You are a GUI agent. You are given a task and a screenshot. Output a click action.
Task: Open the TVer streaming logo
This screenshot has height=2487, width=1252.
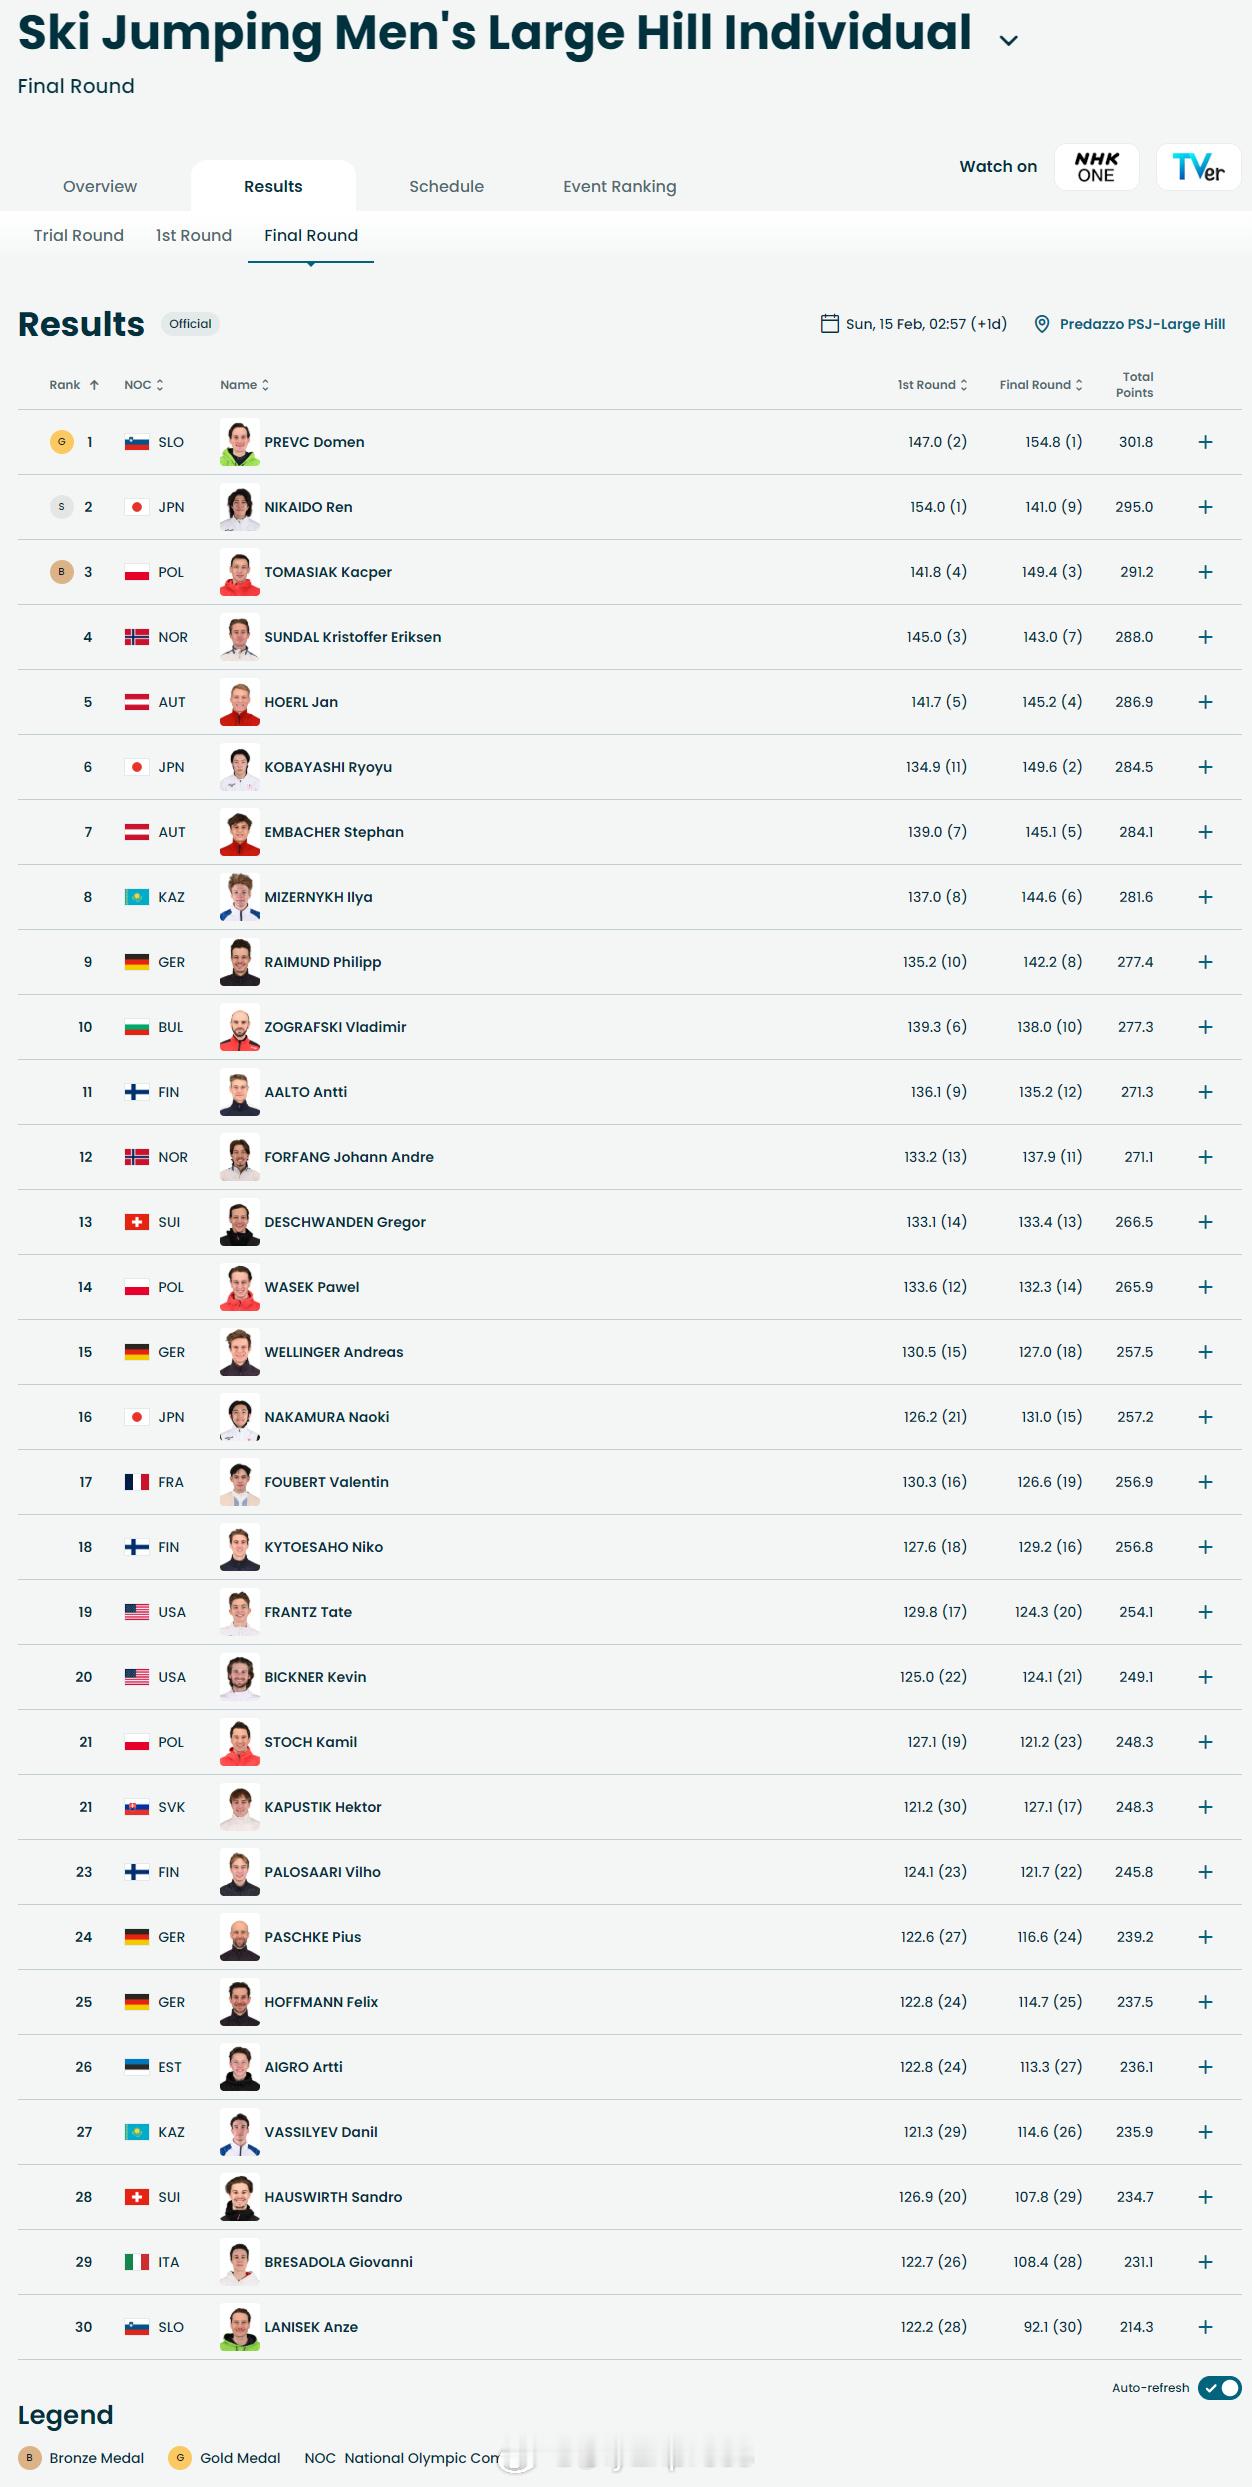click(x=1198, y=166)
